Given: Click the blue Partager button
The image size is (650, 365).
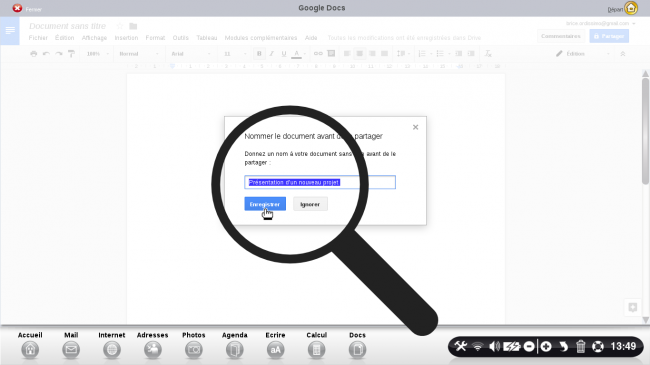Looking at the screenshot, I should [x=609, y=36].
